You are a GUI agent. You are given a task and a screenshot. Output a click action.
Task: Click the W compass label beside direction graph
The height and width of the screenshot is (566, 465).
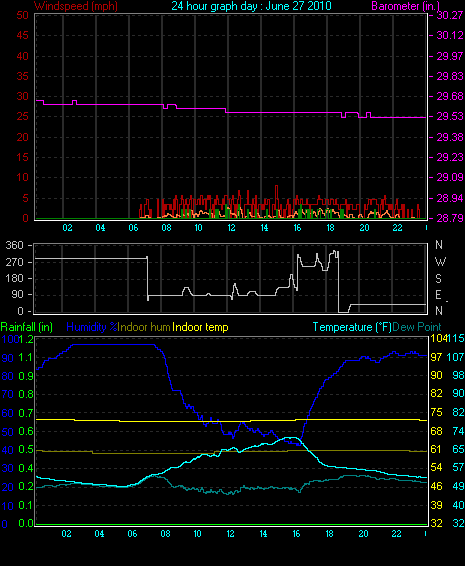point(440,262)
